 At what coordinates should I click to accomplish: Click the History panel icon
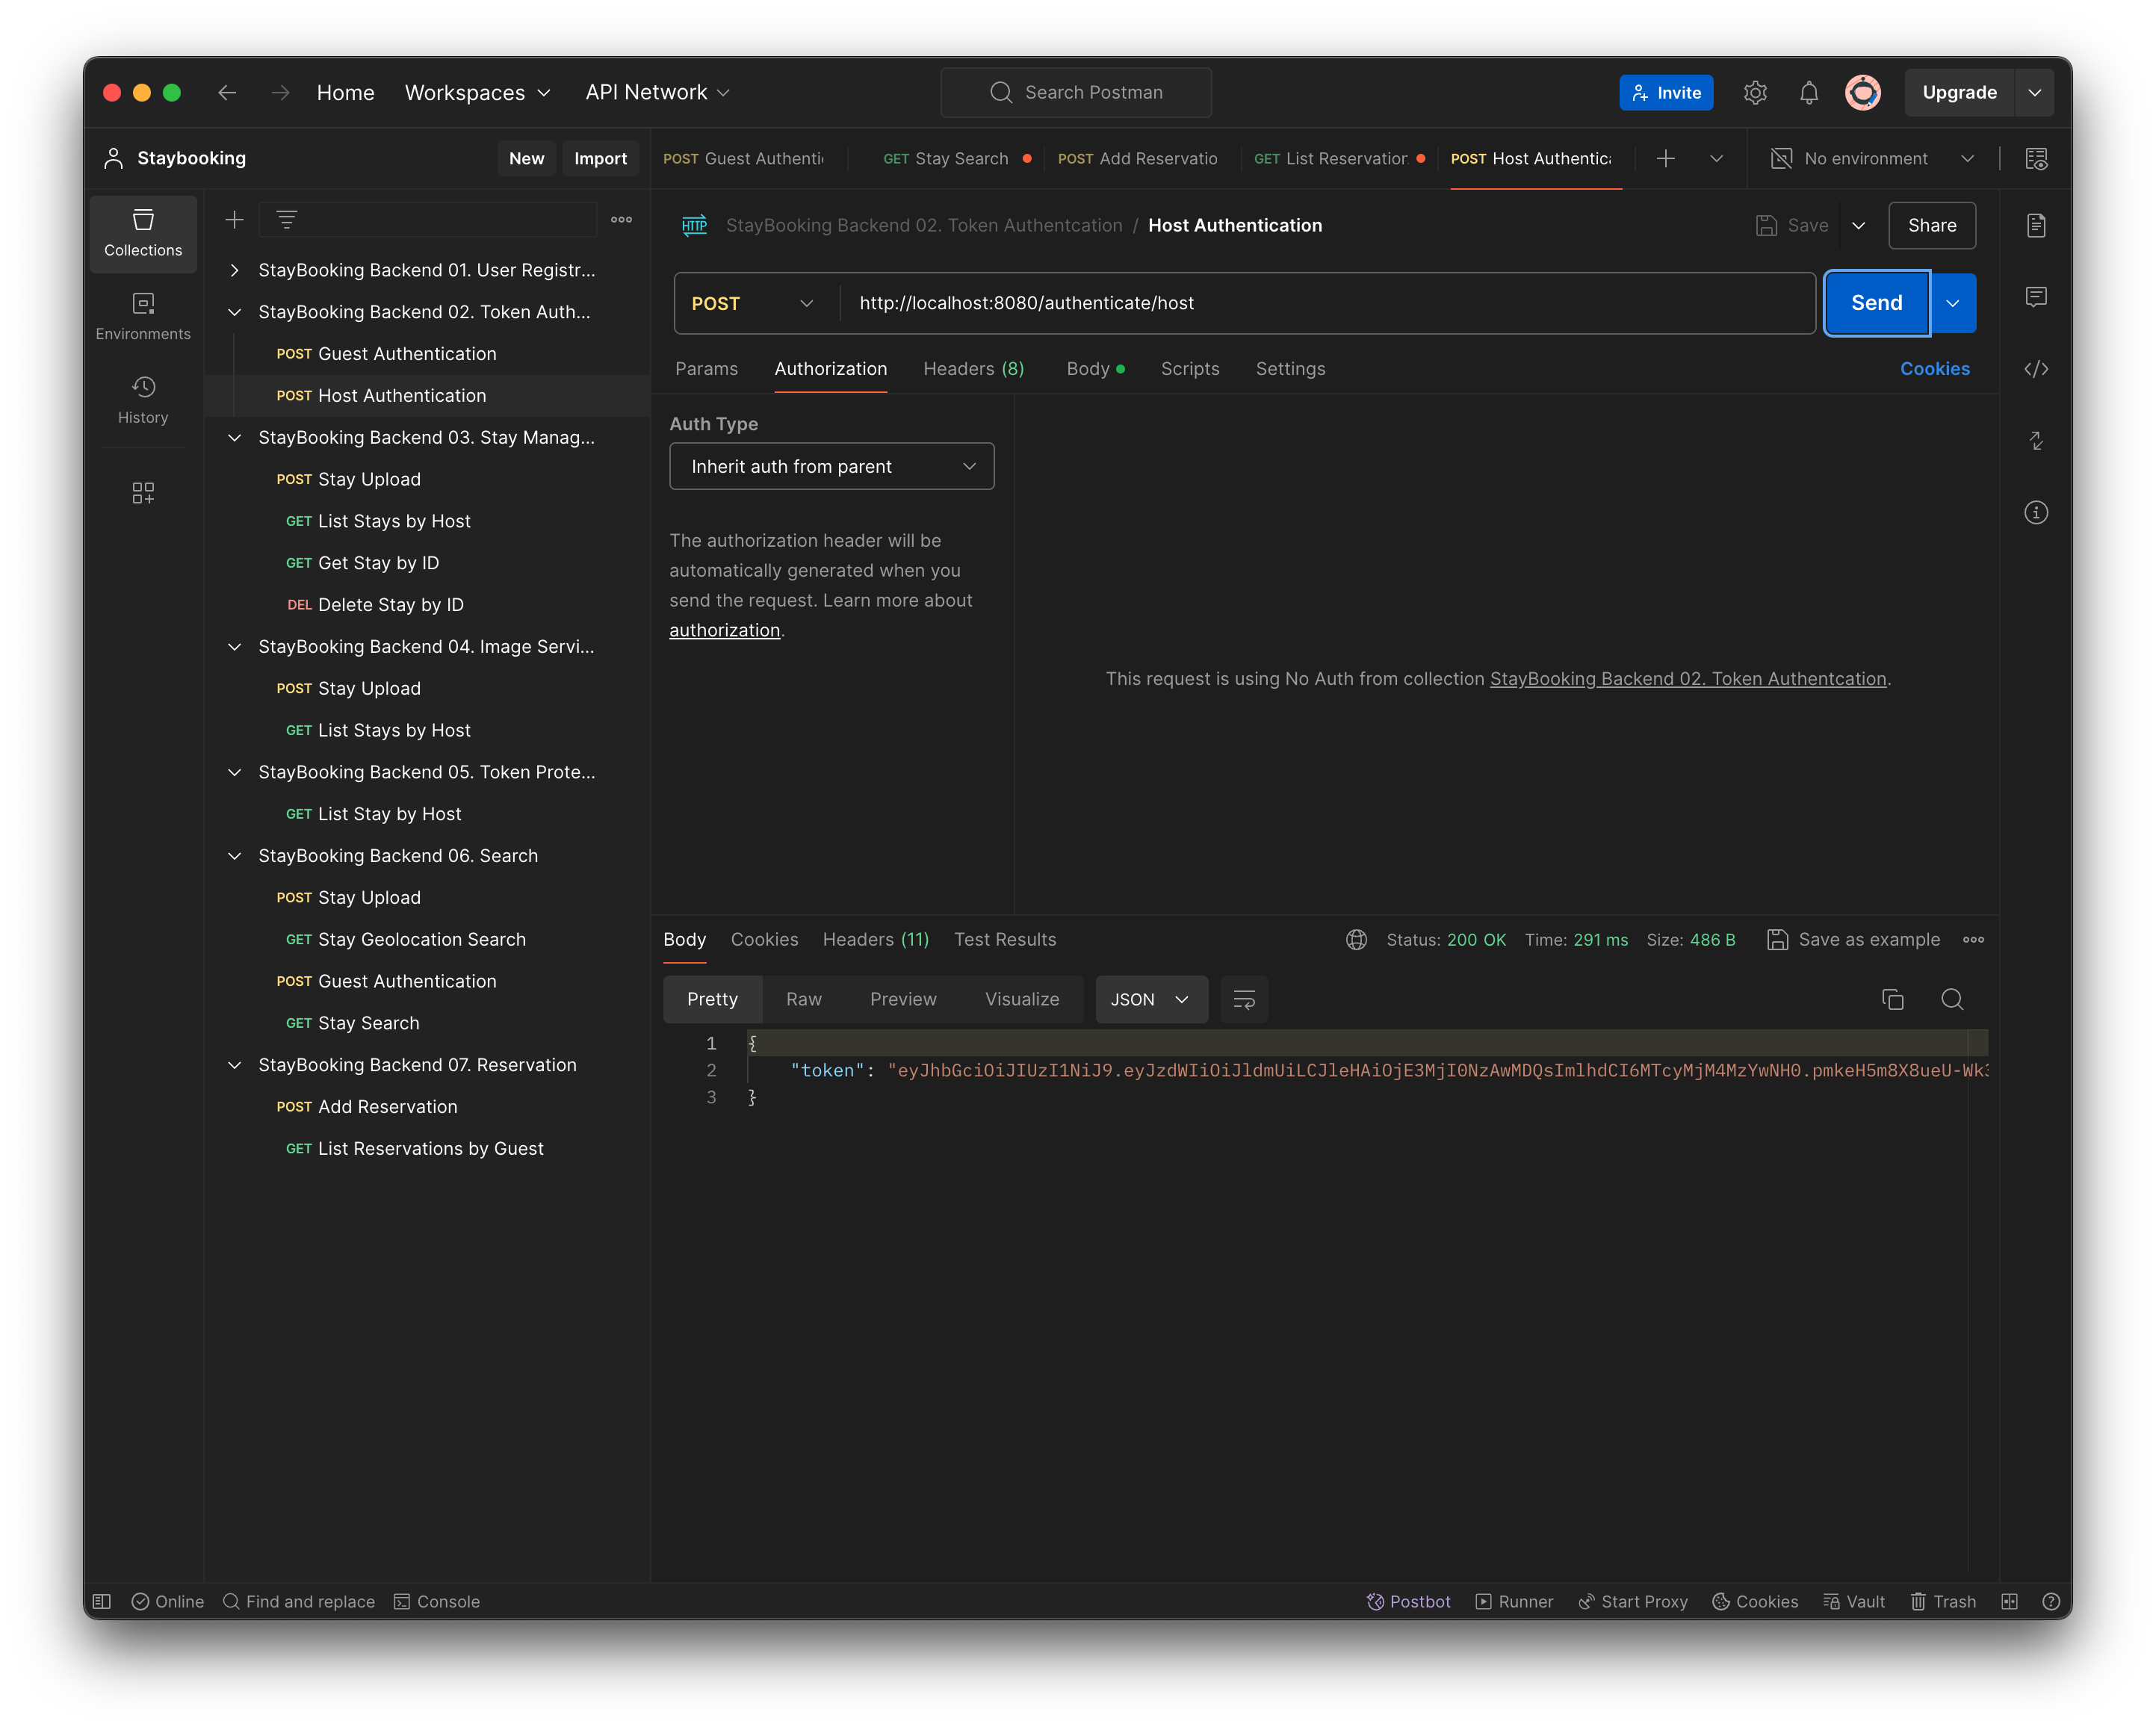click(x=143, y=395)
